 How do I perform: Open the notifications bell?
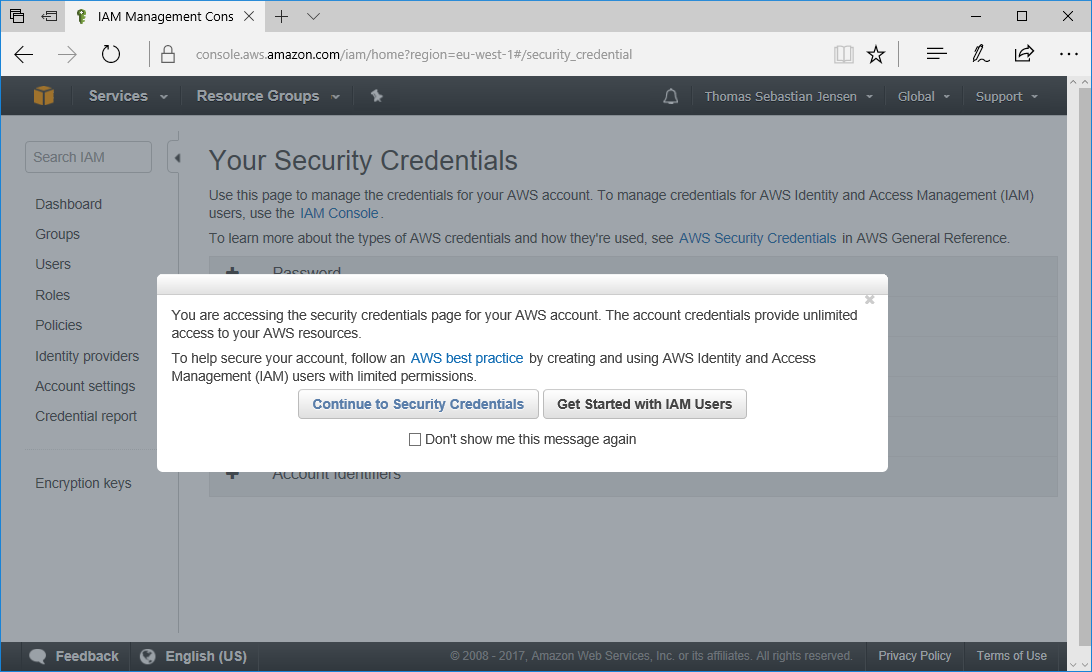coord(671,97)
